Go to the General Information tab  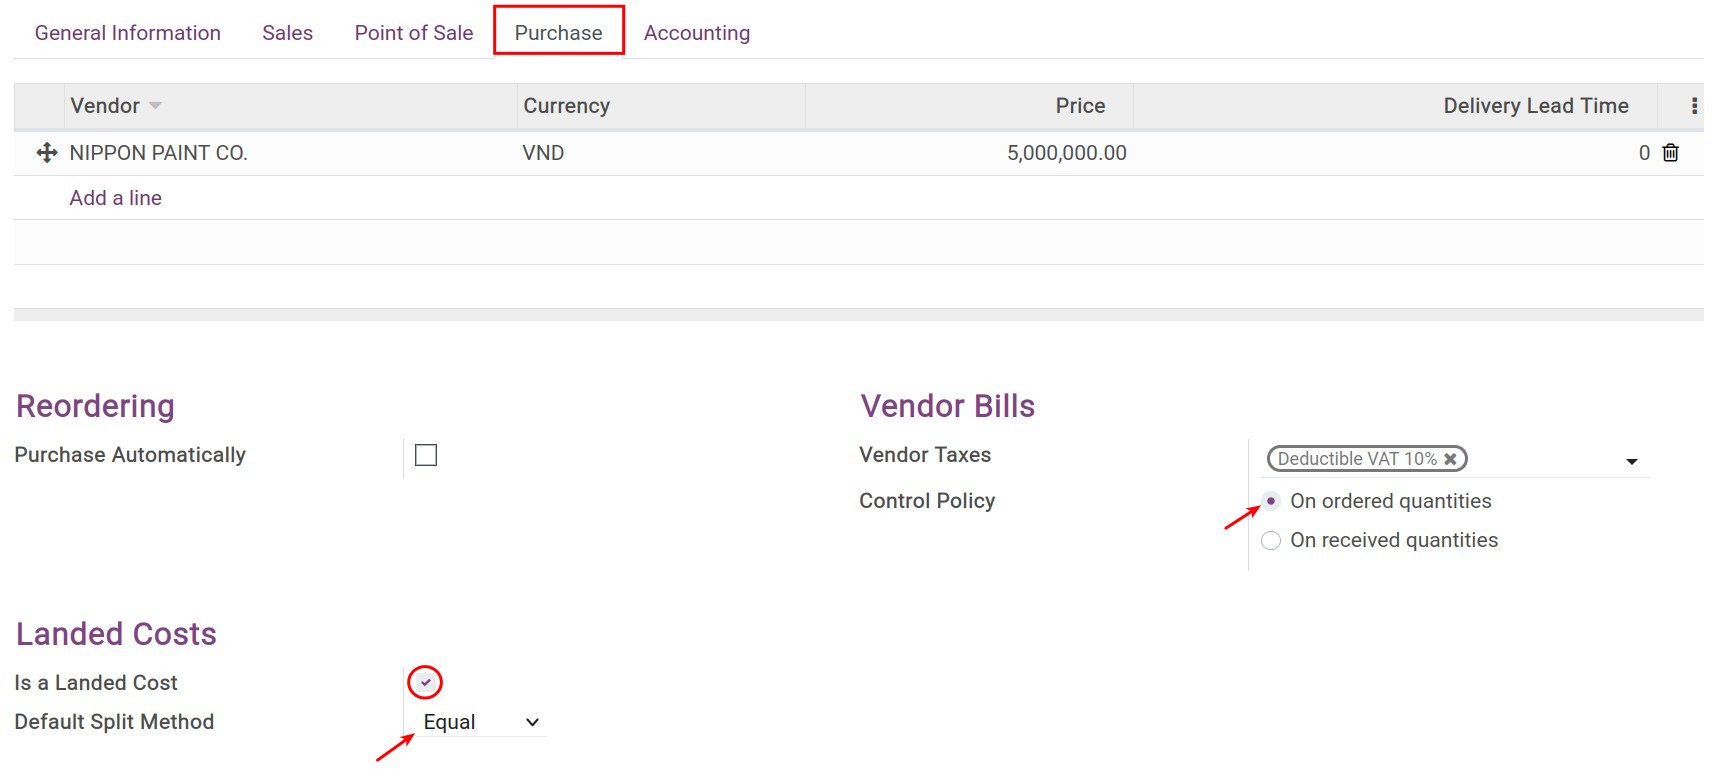point(127,32)
